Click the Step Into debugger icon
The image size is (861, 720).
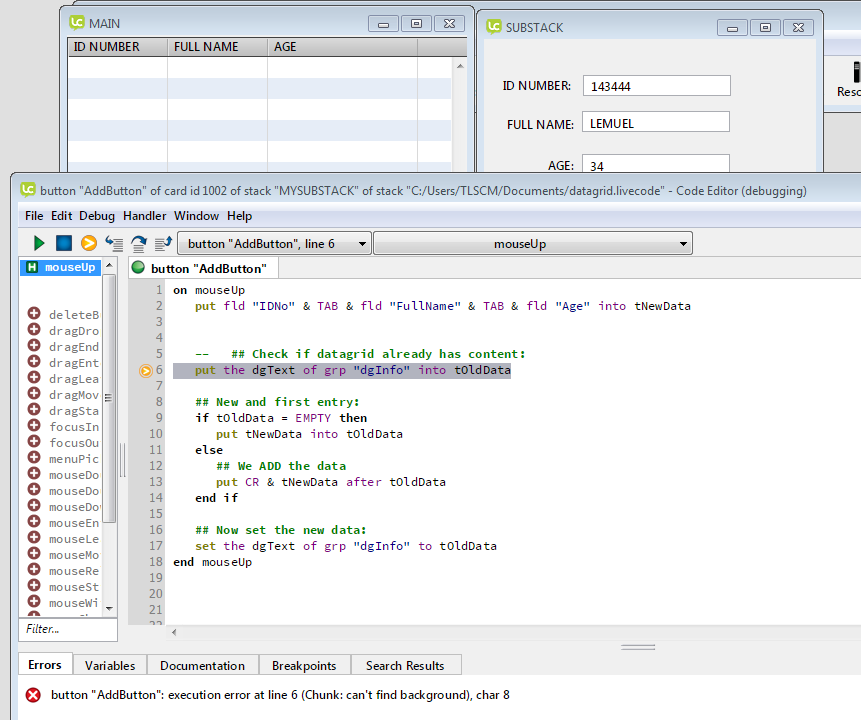pyautogui.click(x=114, y=243)
